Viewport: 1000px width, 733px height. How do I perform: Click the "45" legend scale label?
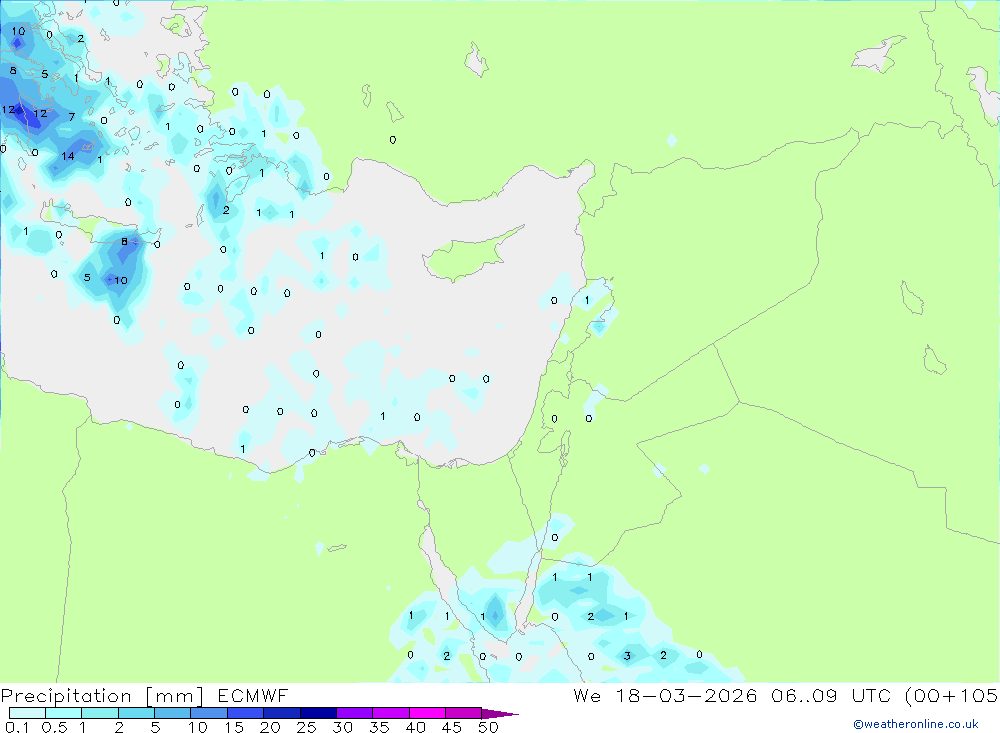(452, 727)
